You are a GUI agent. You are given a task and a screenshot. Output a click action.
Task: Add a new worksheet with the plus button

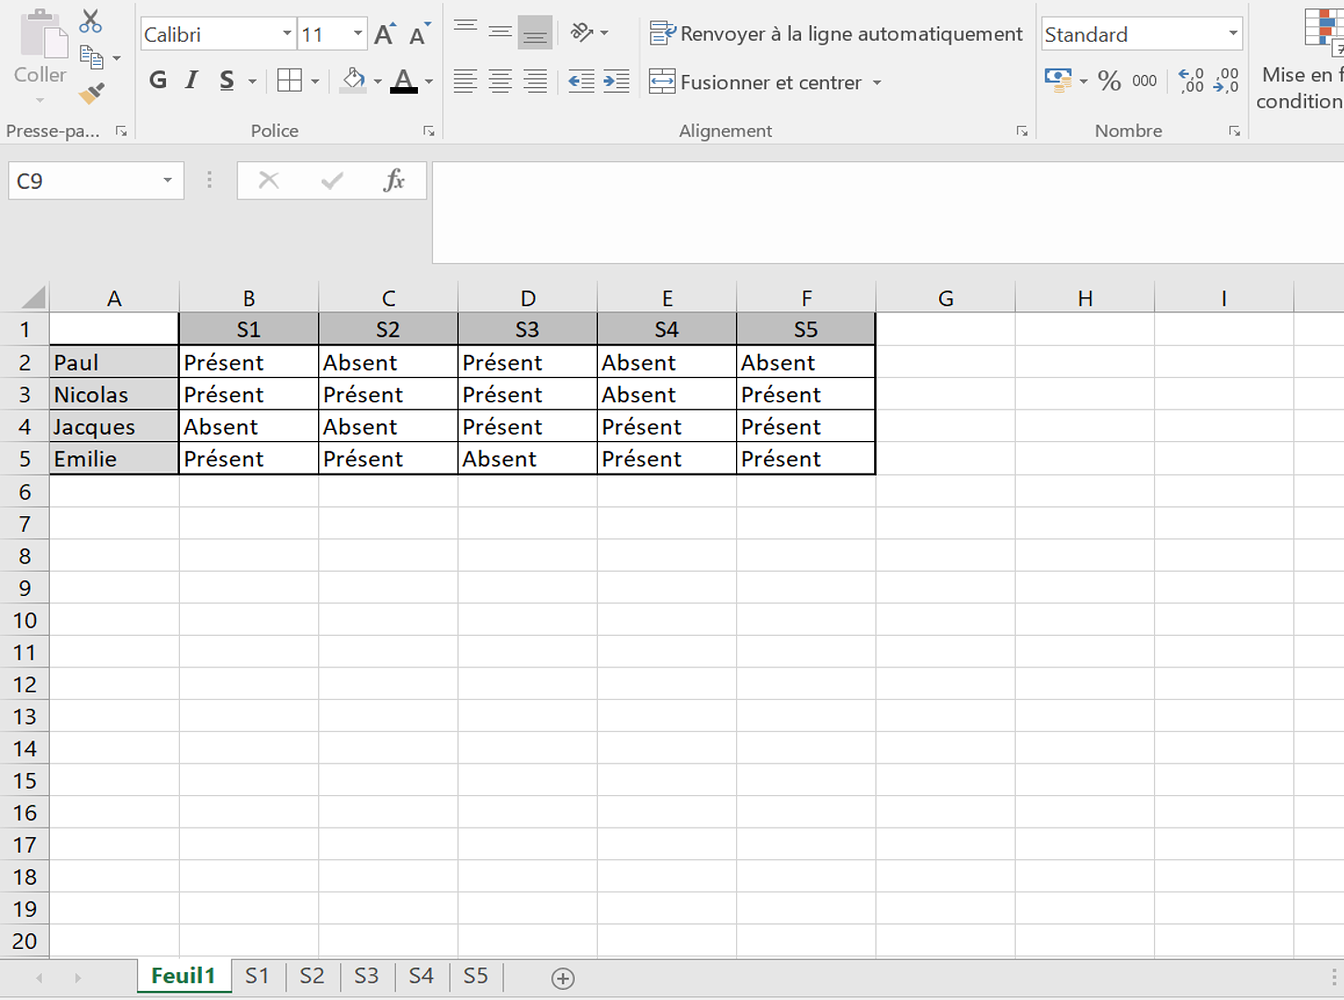point(562,977)
